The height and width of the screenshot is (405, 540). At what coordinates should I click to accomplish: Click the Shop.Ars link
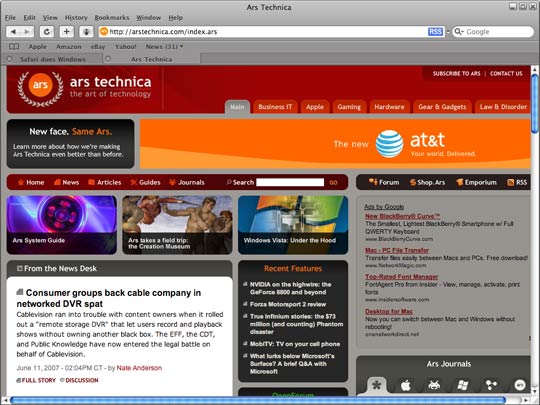[x=427, y=182]
